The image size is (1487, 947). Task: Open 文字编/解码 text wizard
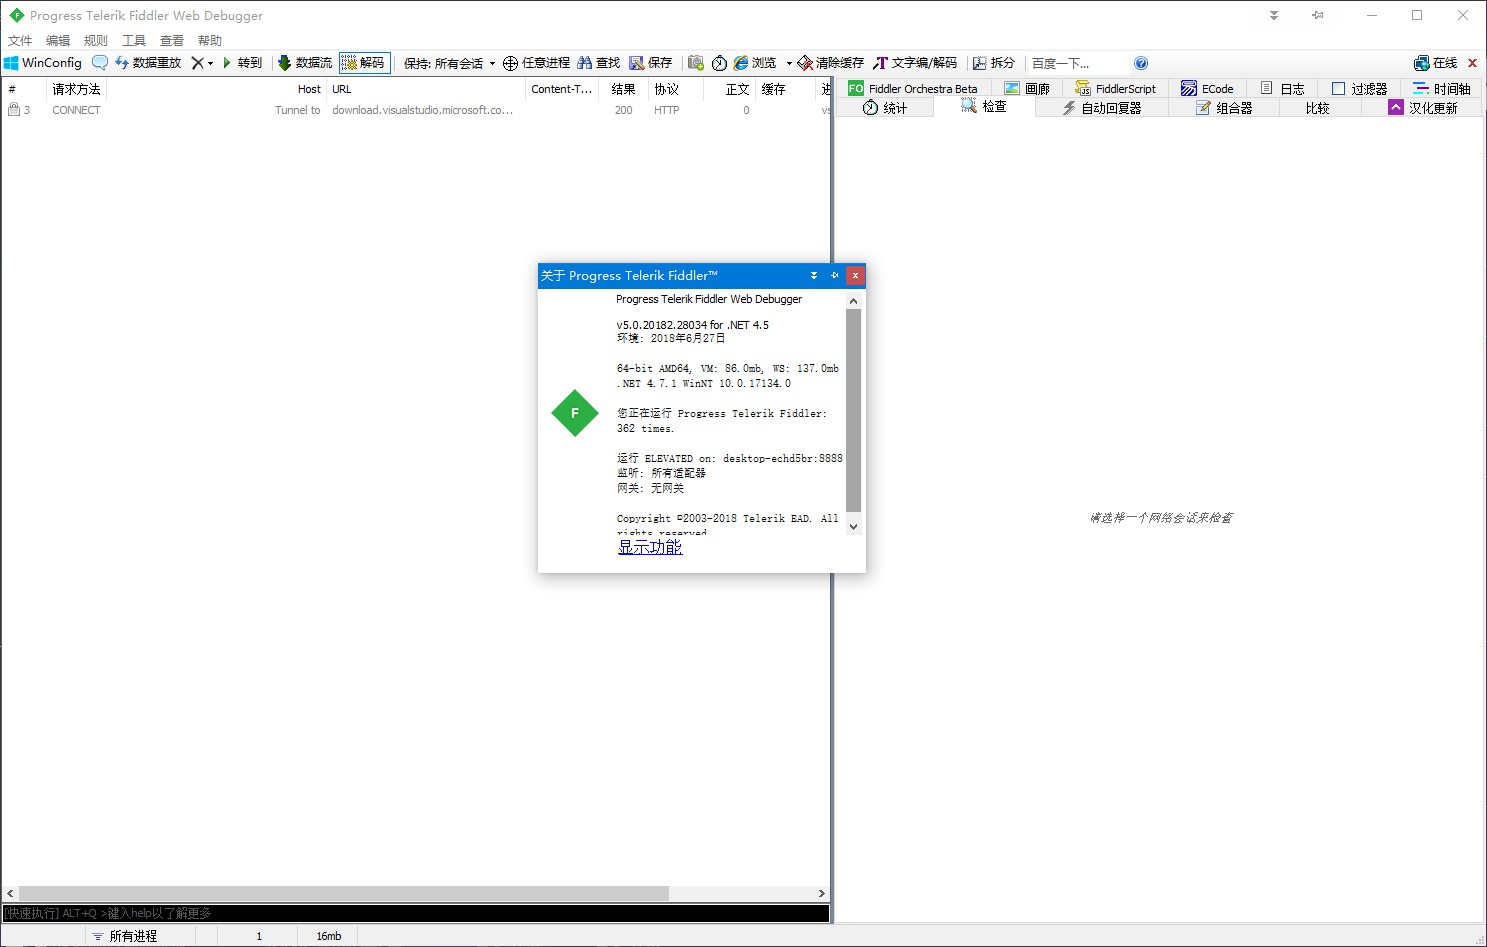coord(915,63)
